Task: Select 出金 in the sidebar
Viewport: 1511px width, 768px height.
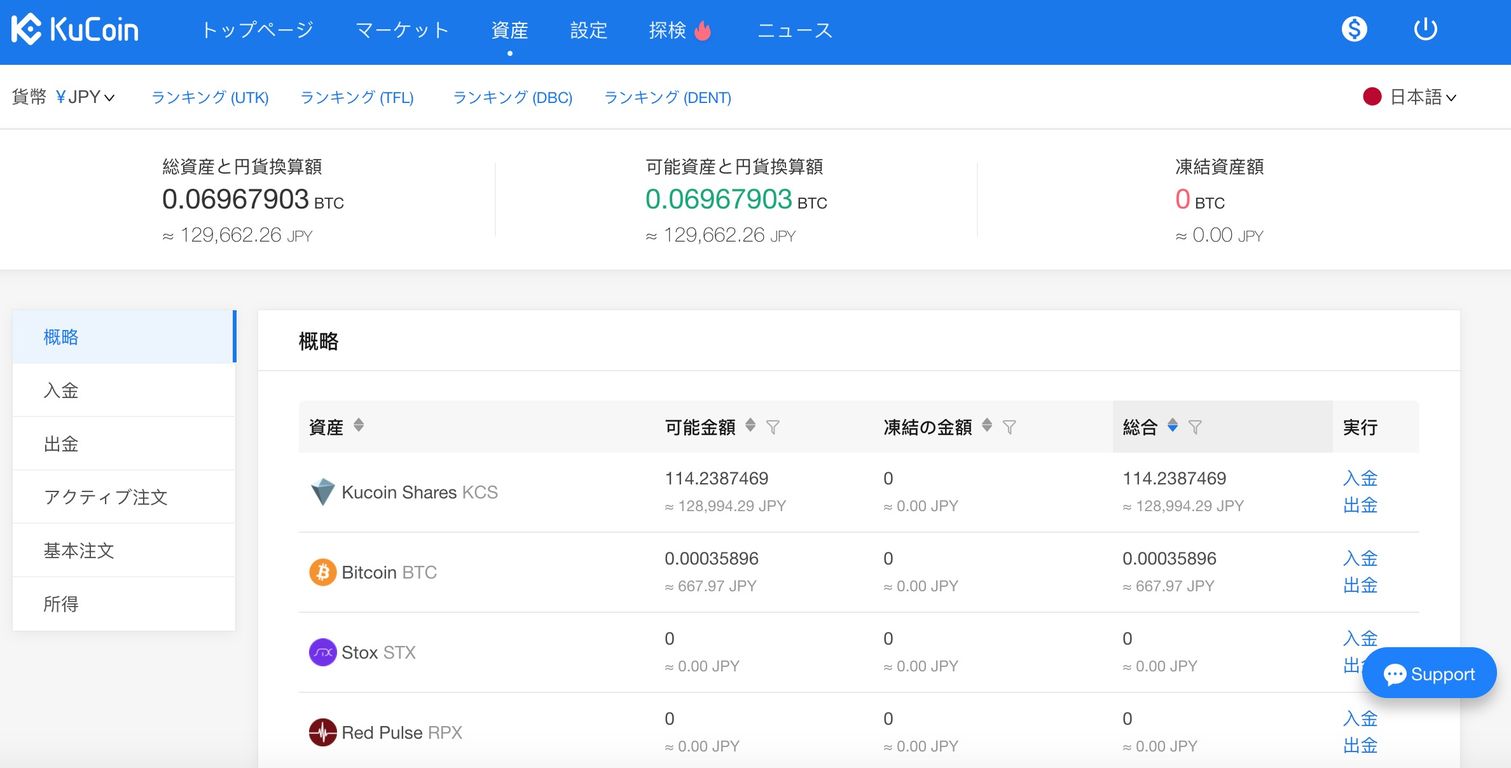Action: 124,444
